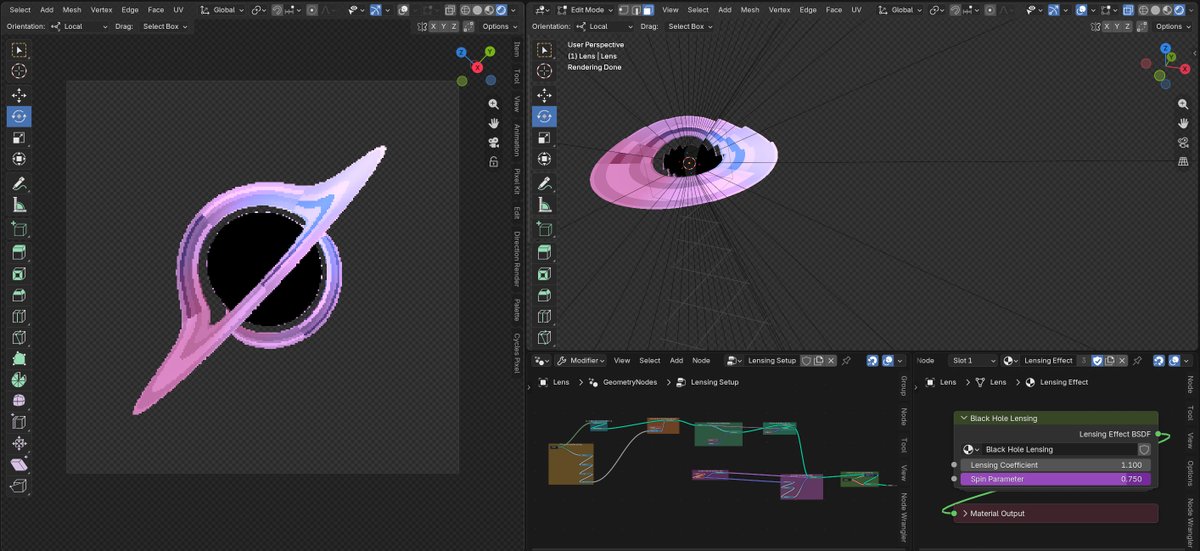
Task: Select the Annotate tool in right viewport toolbar
Action: click(x=545, y=184)
